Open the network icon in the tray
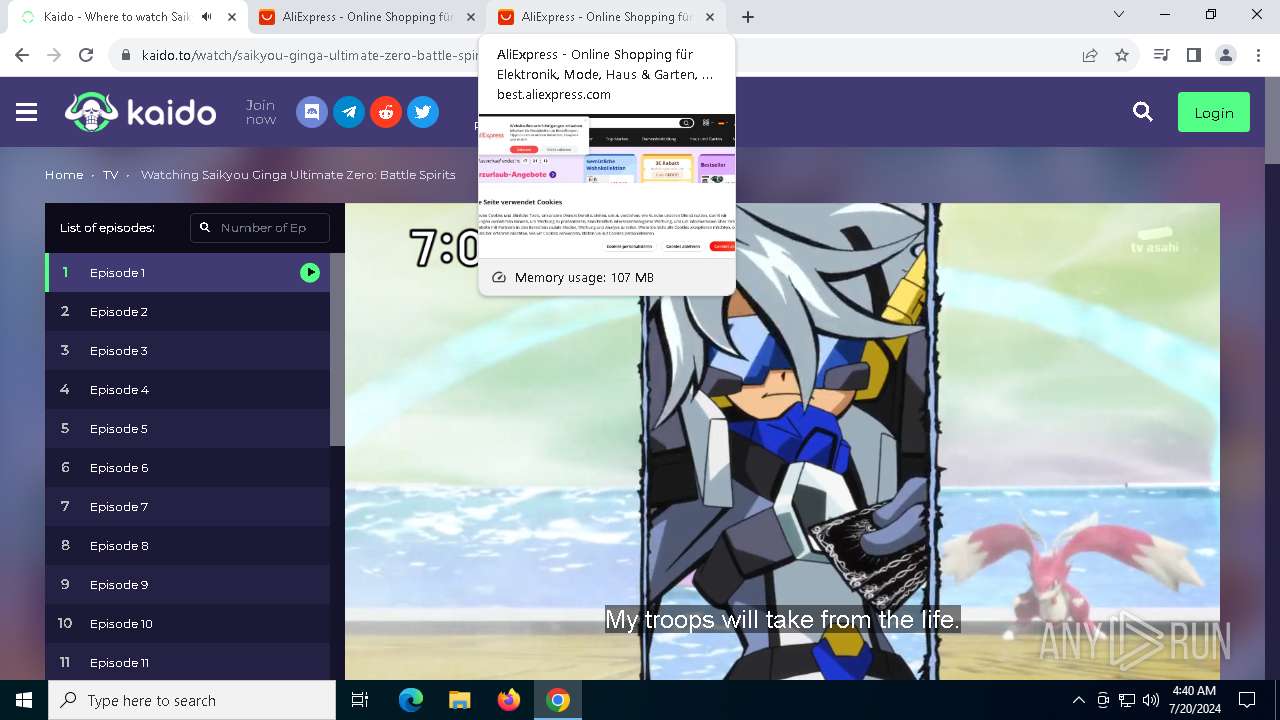Screen dimensions: 1280x720 point(1127,700)
